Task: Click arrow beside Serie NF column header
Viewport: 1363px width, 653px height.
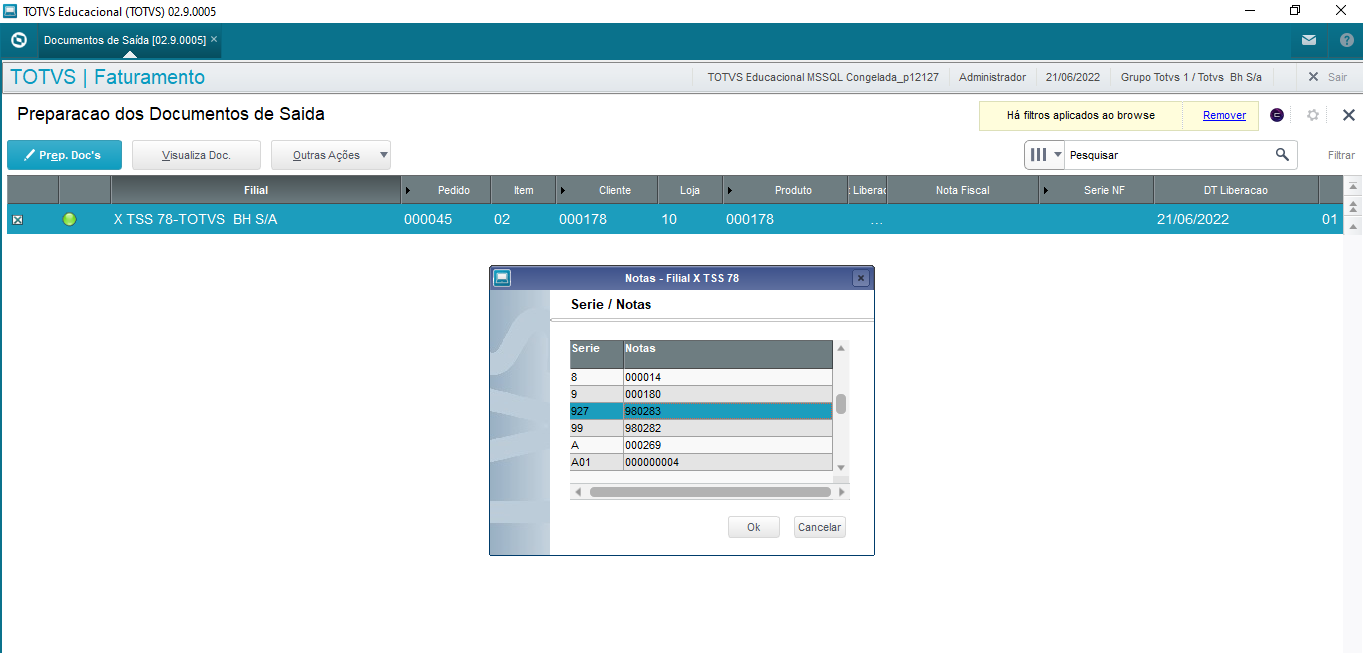Action: click(1046, 190)
